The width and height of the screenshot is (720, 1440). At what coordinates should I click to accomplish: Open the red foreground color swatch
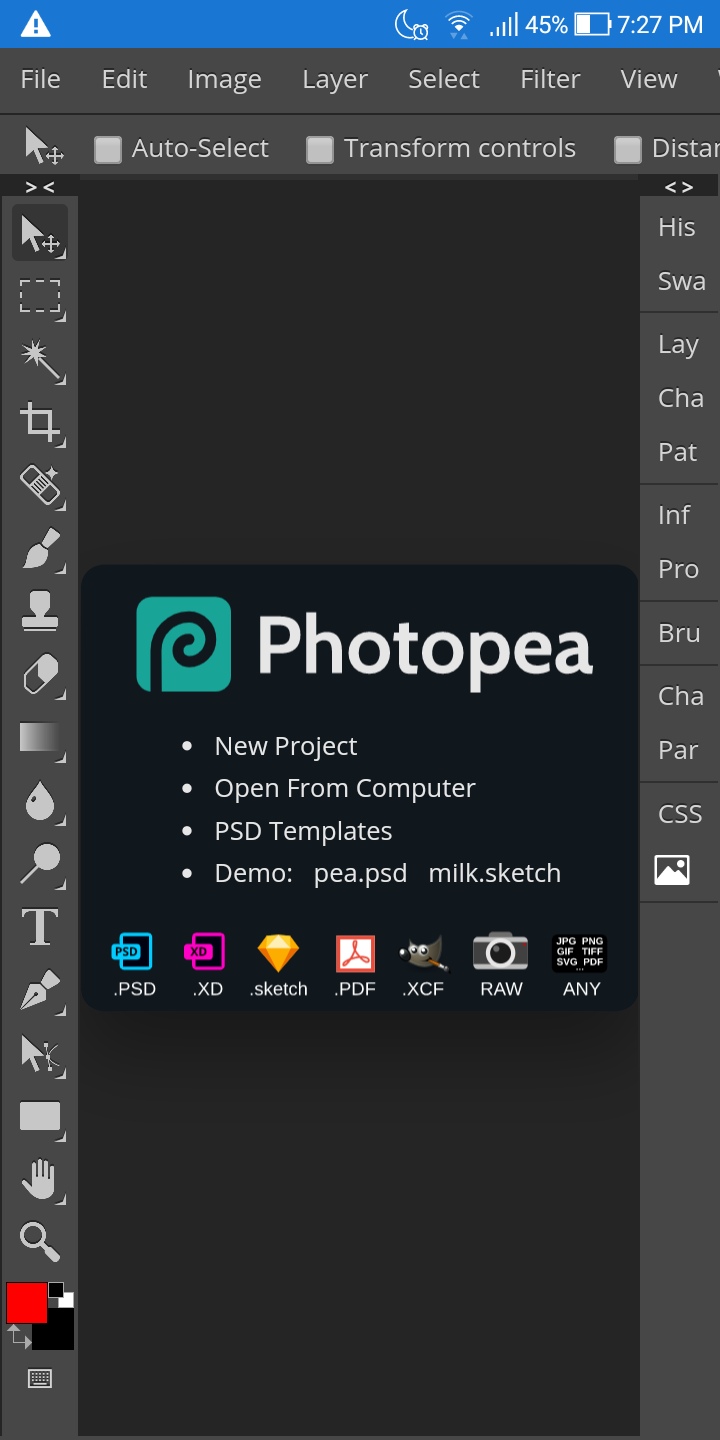point(26,1302)
